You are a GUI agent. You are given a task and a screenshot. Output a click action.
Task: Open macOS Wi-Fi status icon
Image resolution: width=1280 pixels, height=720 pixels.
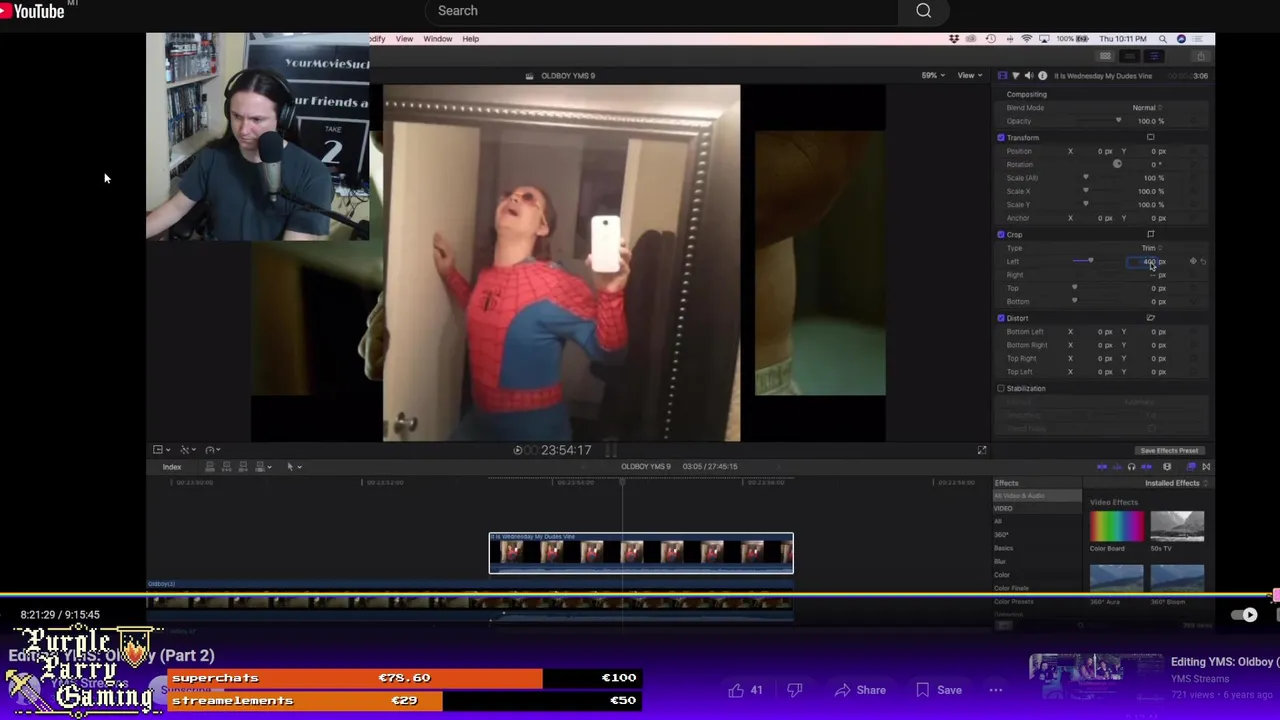(x=1026, y=39)
